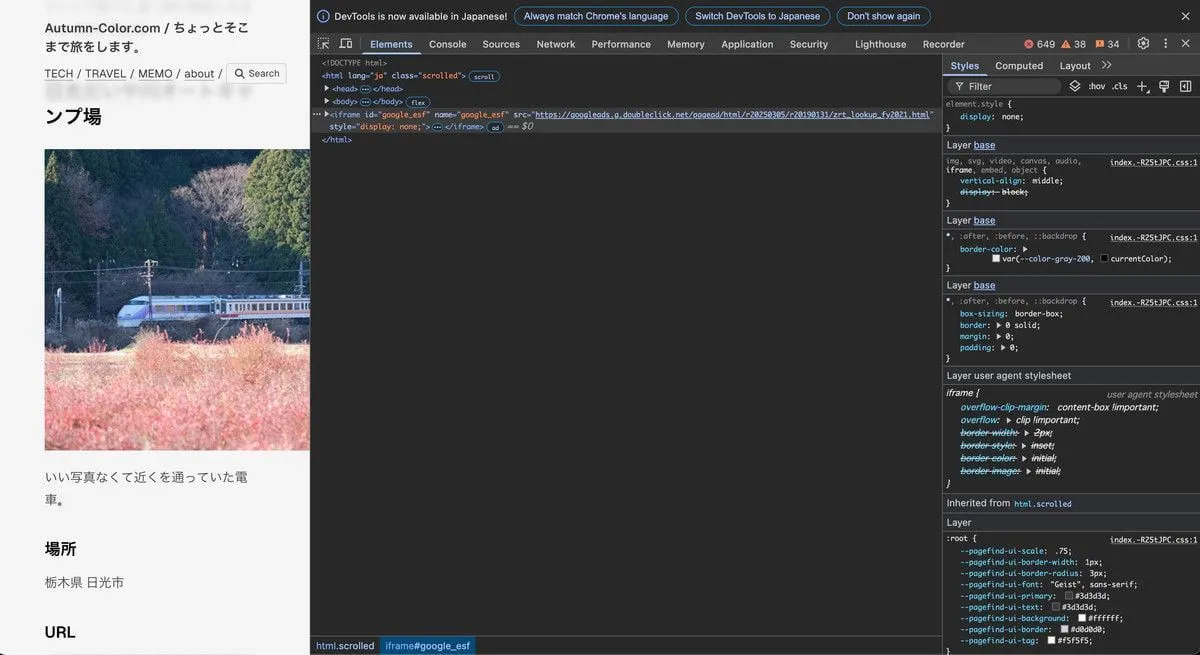1200x655 pixels.
Task: Open the Network tab
Action: click(x=555, y=44)
